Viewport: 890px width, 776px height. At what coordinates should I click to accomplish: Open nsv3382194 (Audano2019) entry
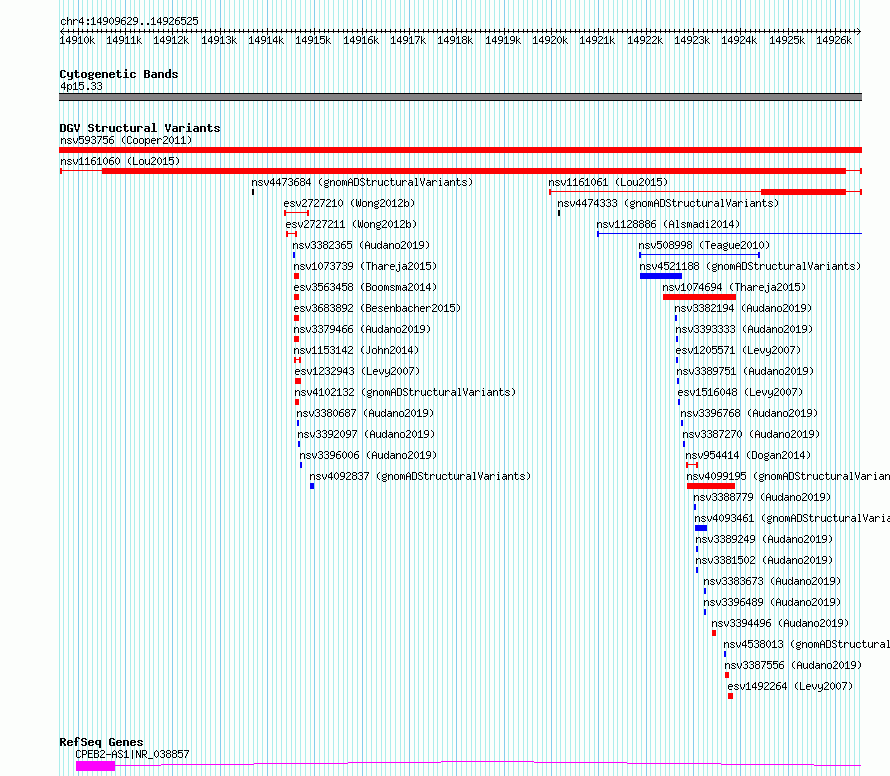(x=743, y=308)
